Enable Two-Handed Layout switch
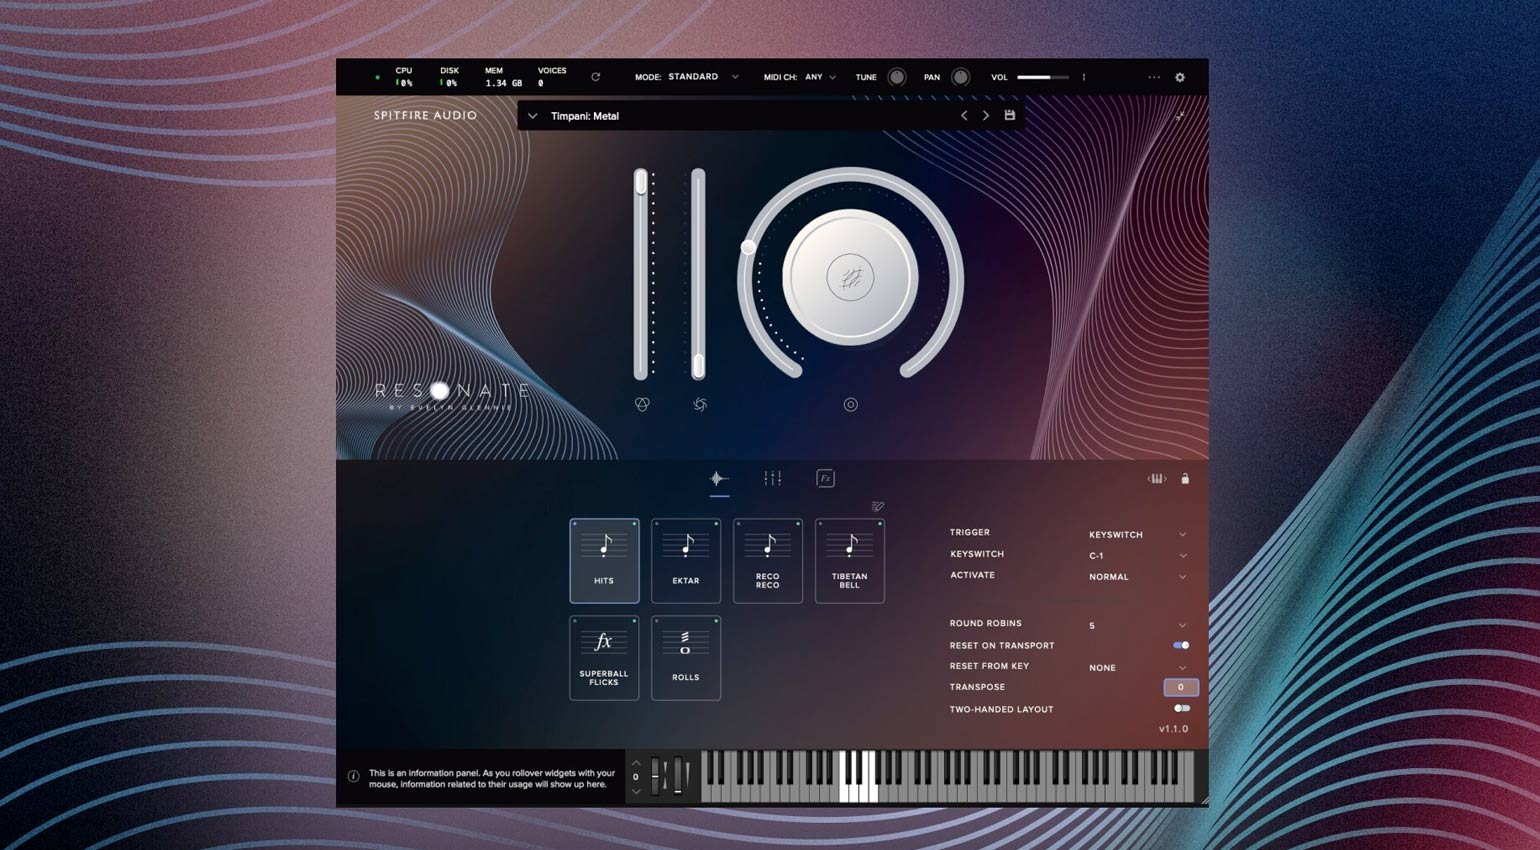 [1181, 709]
